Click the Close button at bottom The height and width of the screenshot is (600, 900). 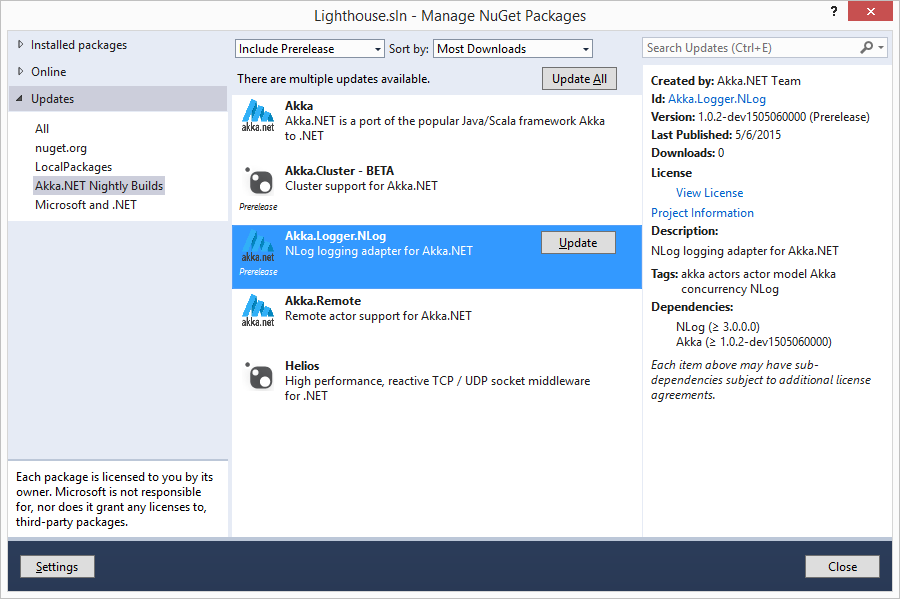coord(842,567)
